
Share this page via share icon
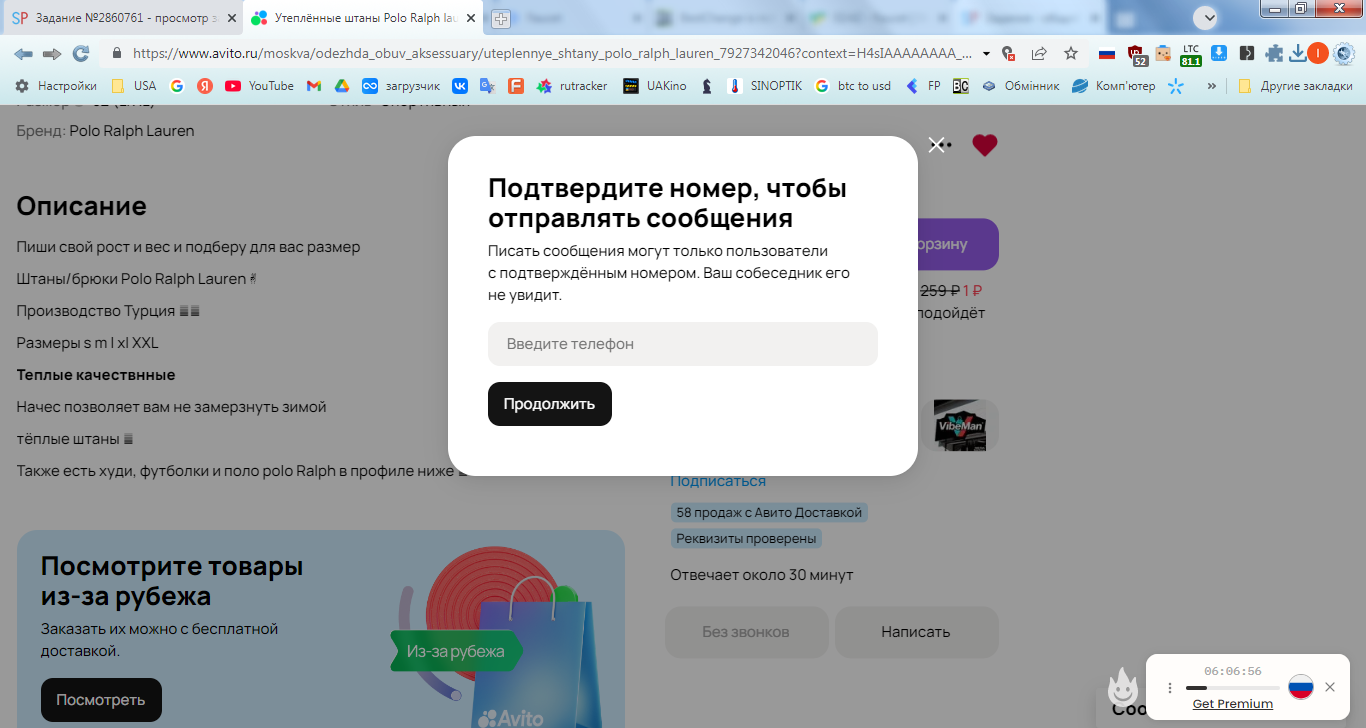click(1039, 53)
